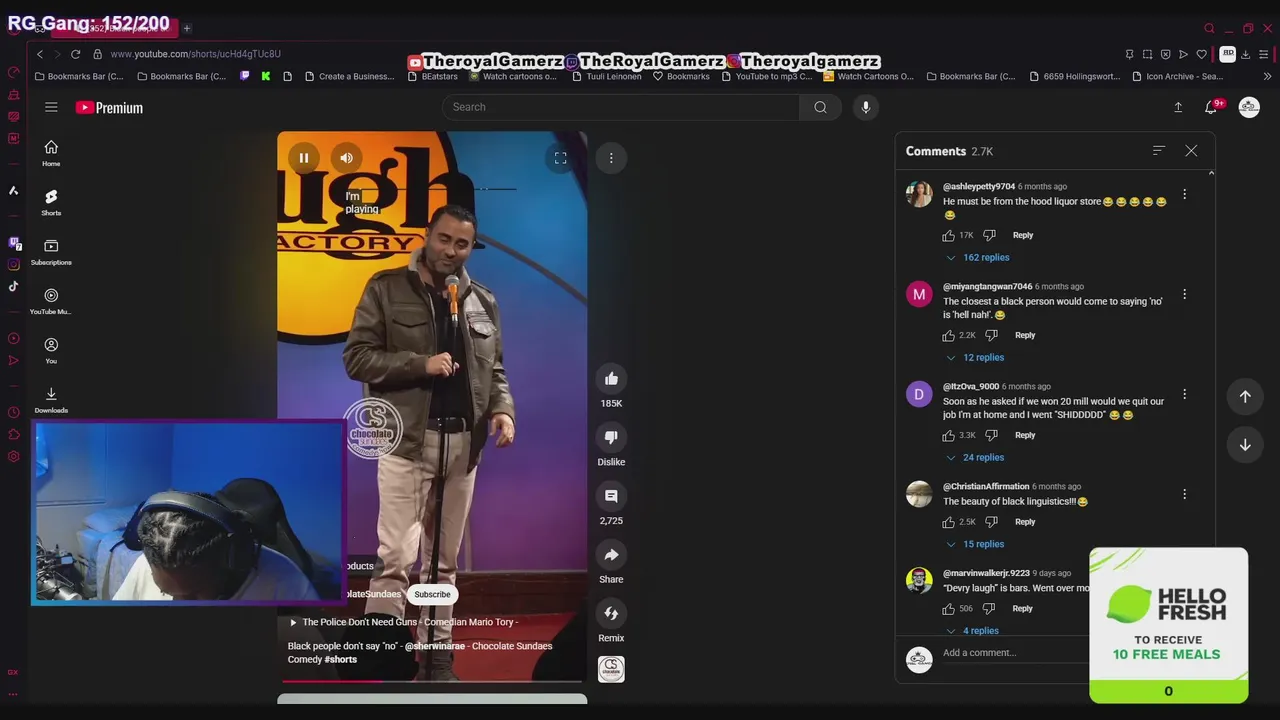This screenshot has width=1280, height=720.
Task: Pause the Shorts video
Action: (304, 158)
